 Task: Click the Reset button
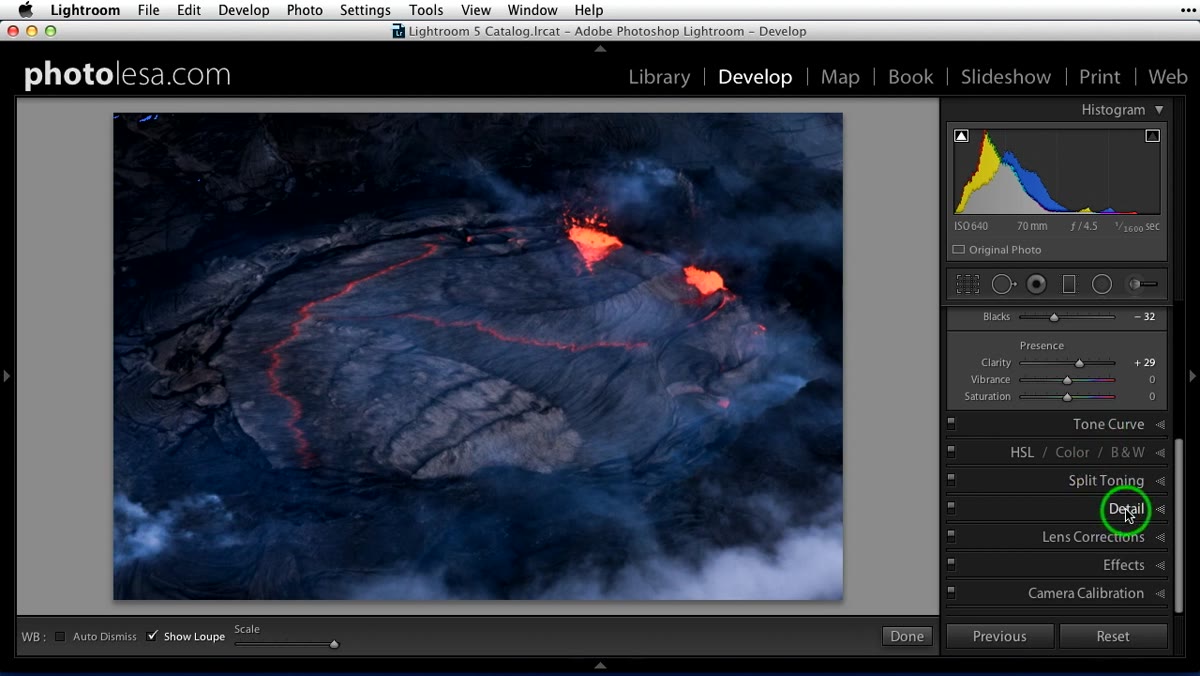pyautogui.click(x=1113, y=636)
